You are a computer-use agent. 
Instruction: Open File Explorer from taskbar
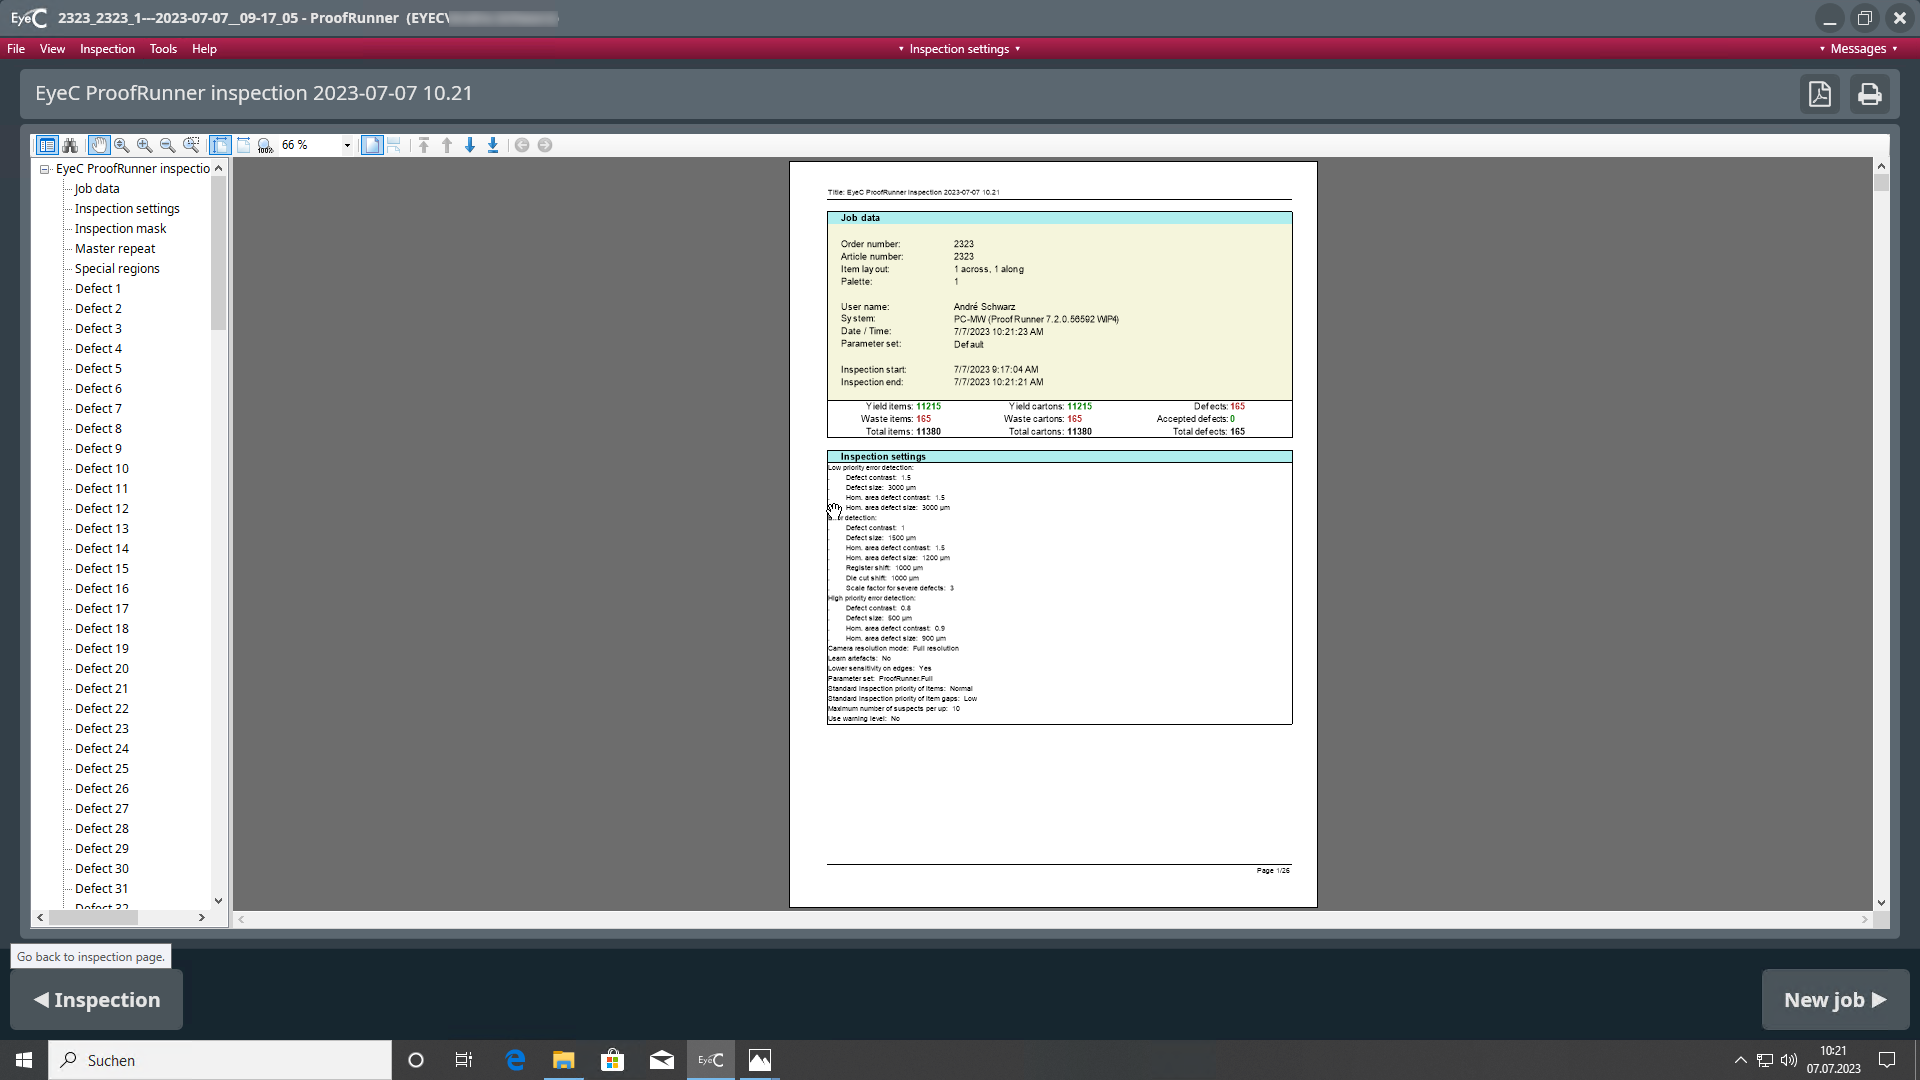(564, 1060)
